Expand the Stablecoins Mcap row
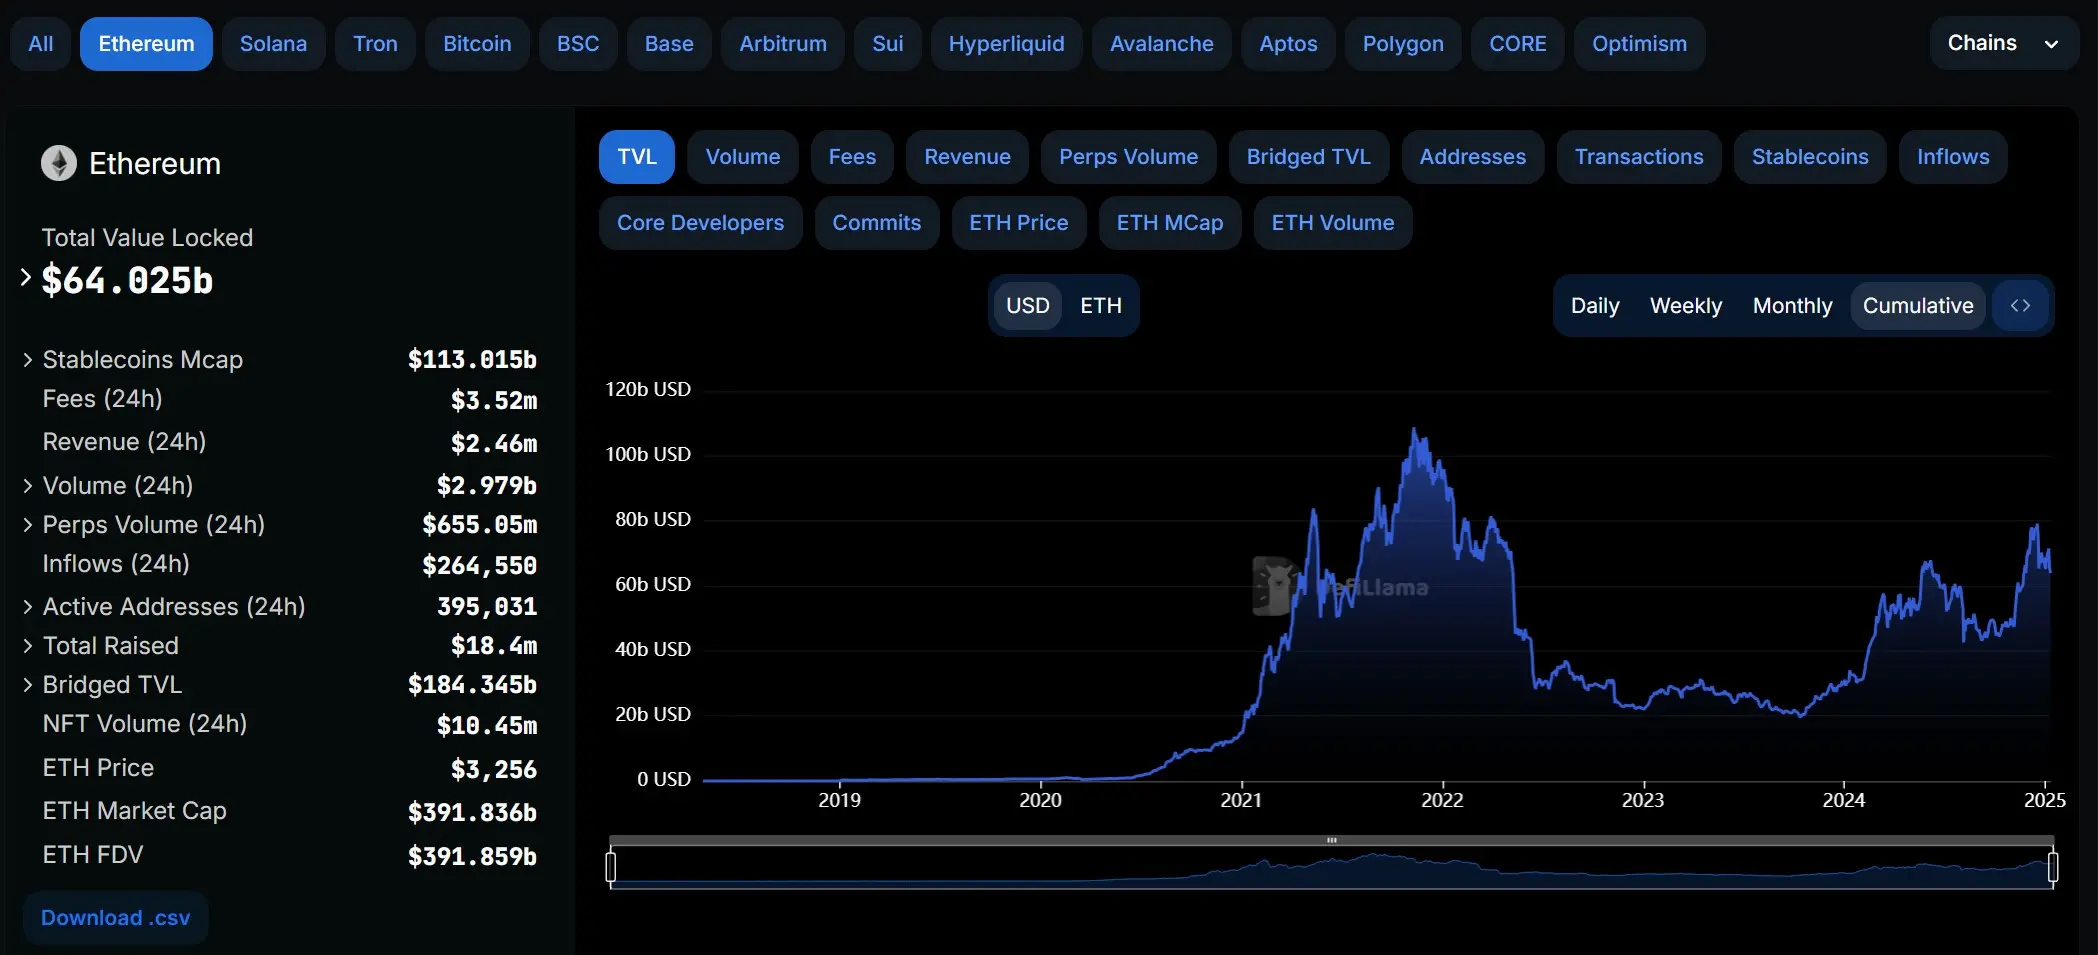This screenshot has width=2098, height=955. pyautogui.click(x=28, y=360)
